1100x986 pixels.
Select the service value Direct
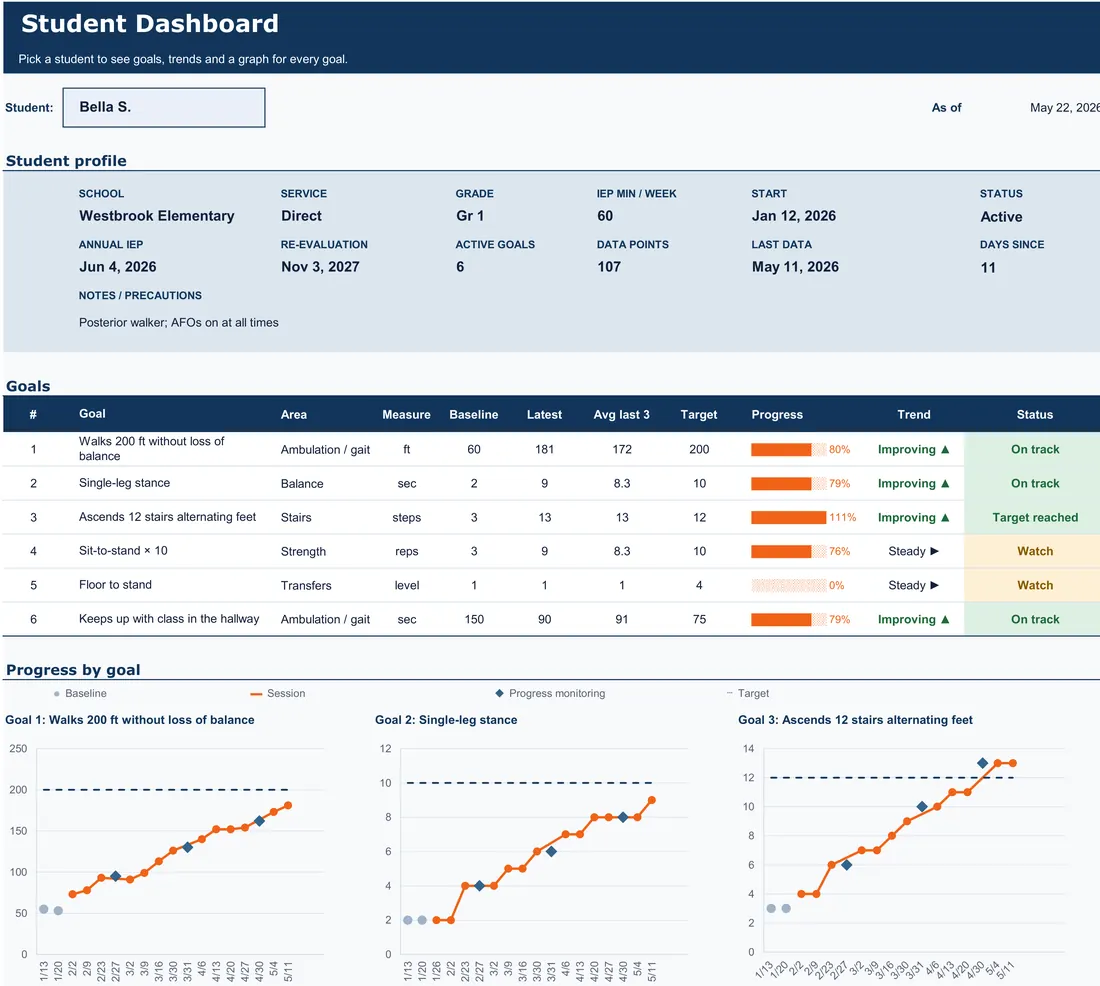(x=302, y=216)
